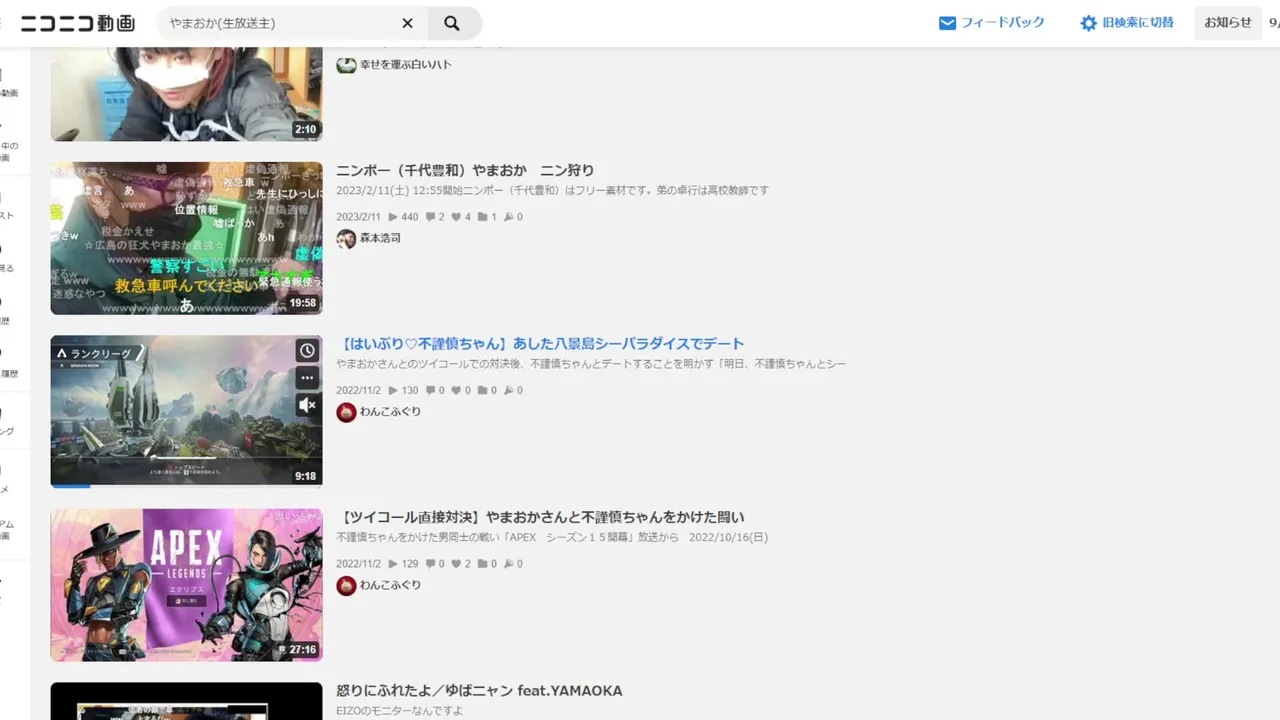Run search with the magnifying glass button

tap(452, 23)
